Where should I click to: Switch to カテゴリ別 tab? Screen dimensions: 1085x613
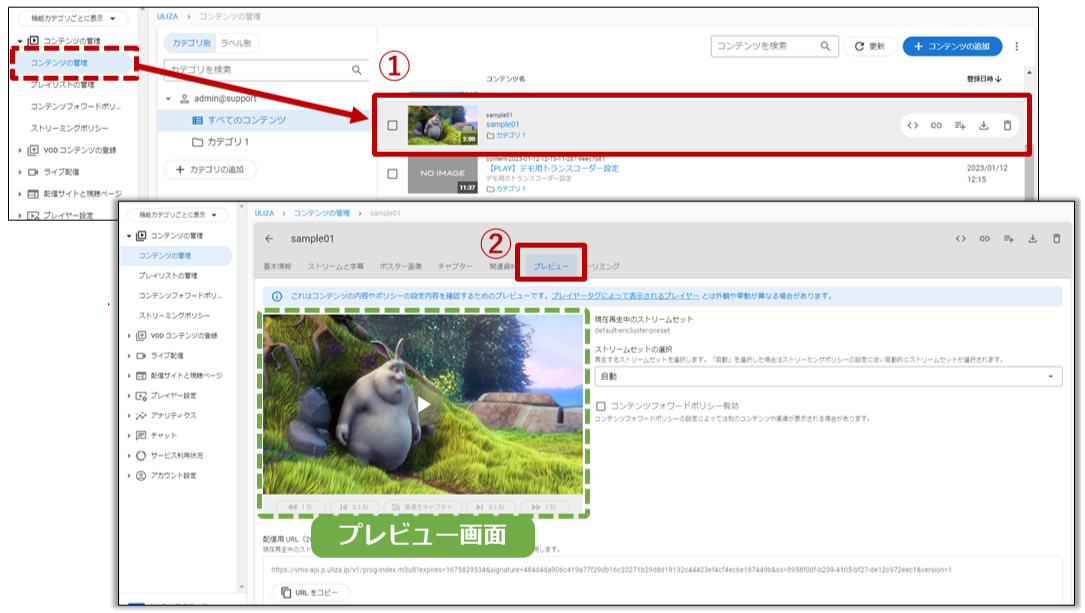pyautogui.click(x=190, y=43)
